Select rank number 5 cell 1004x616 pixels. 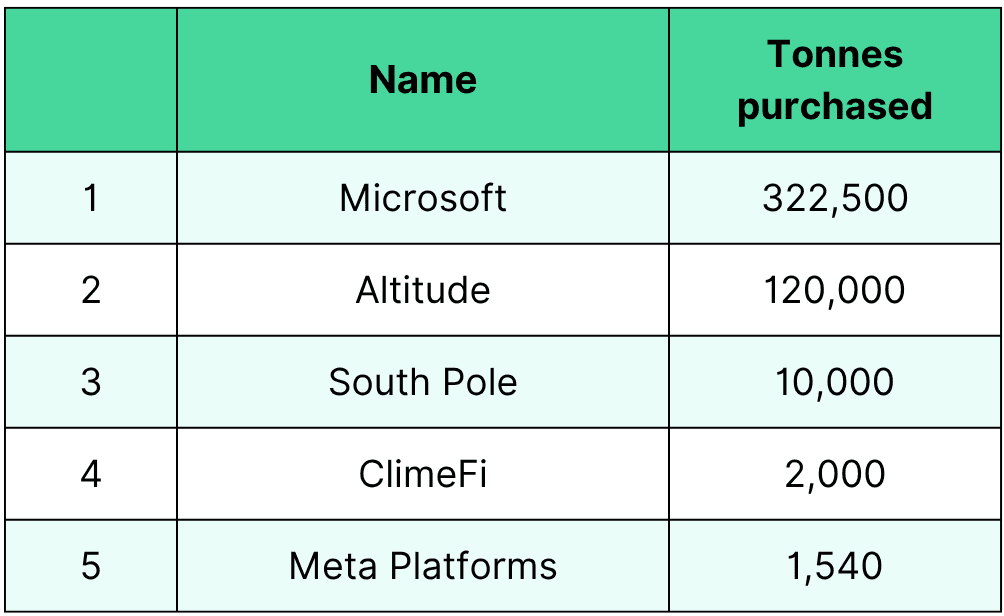91,566
